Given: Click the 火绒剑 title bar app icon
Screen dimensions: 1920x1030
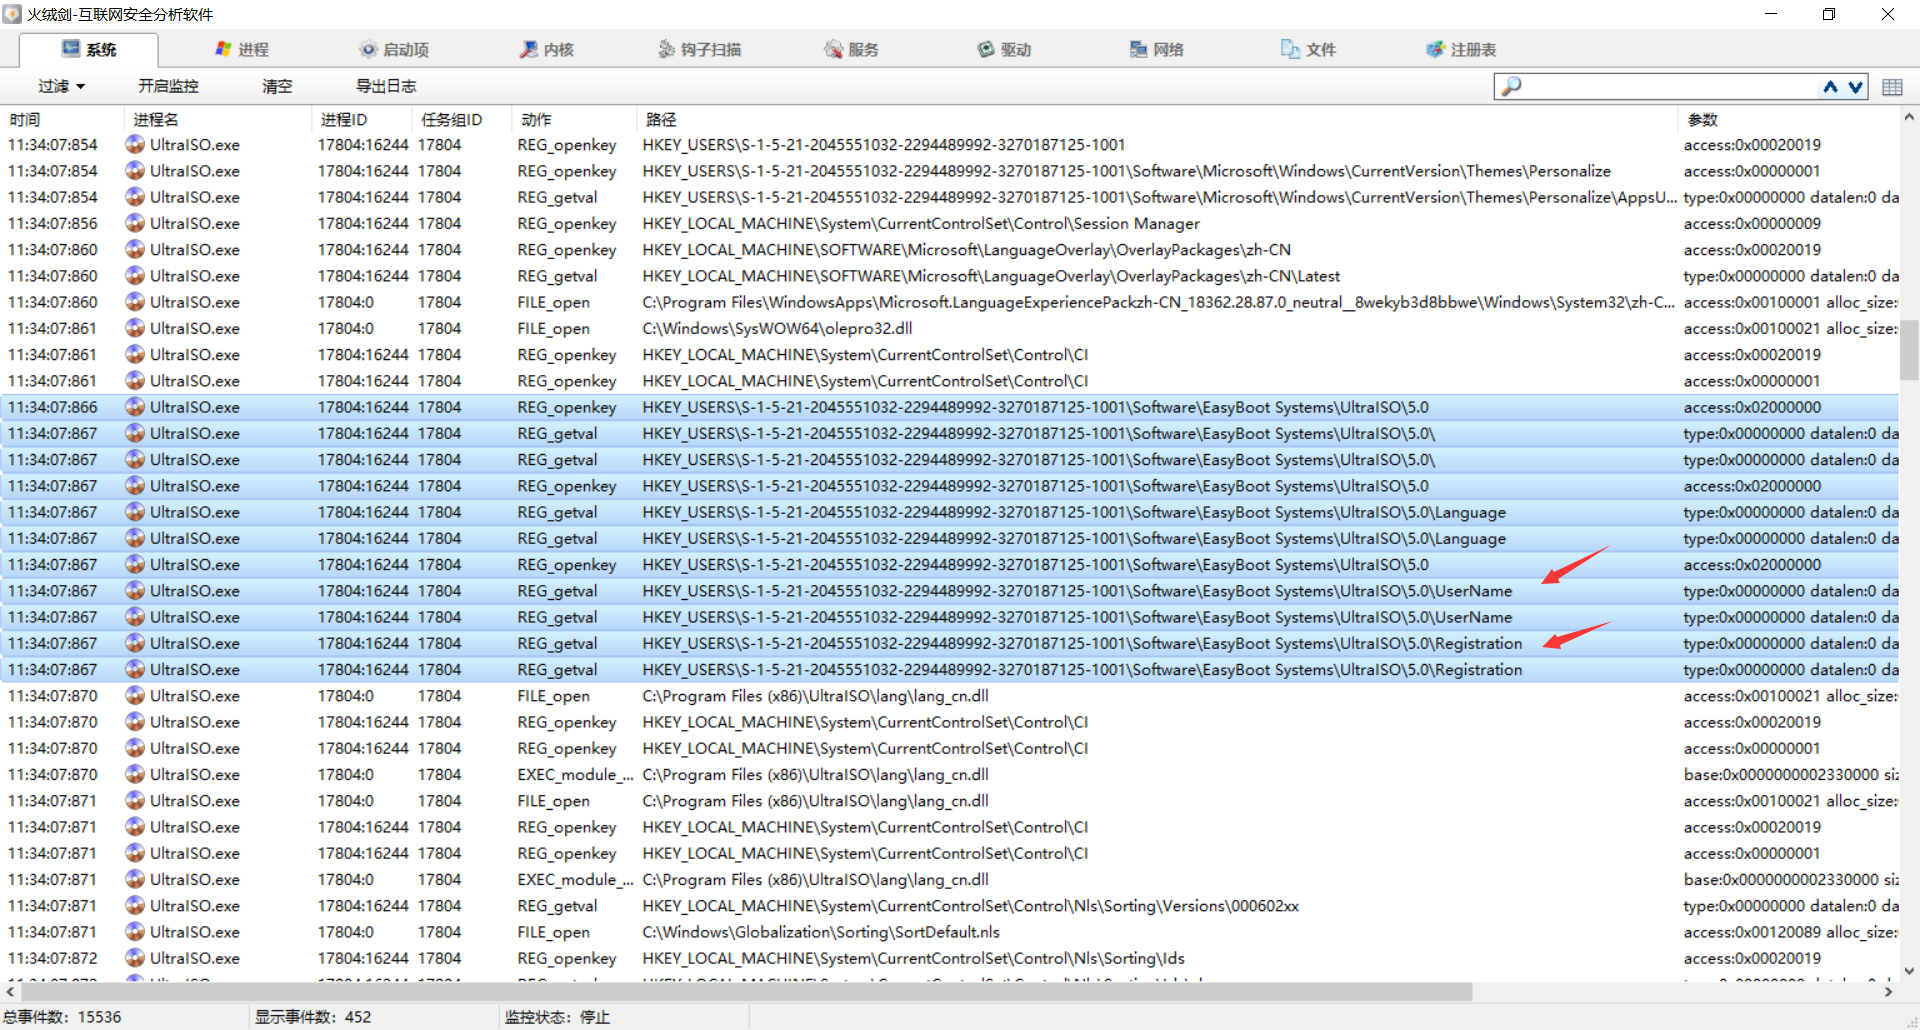Looking at the screenshot, I should (12, 14).
